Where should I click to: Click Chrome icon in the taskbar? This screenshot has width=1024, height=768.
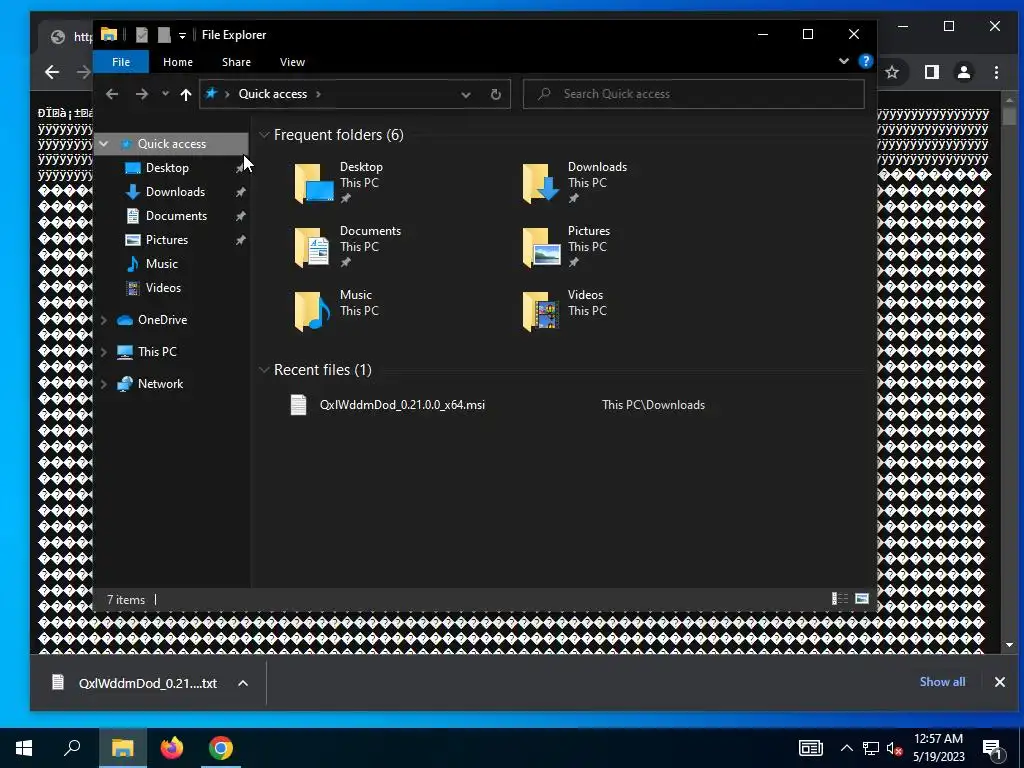coord(221,748)
